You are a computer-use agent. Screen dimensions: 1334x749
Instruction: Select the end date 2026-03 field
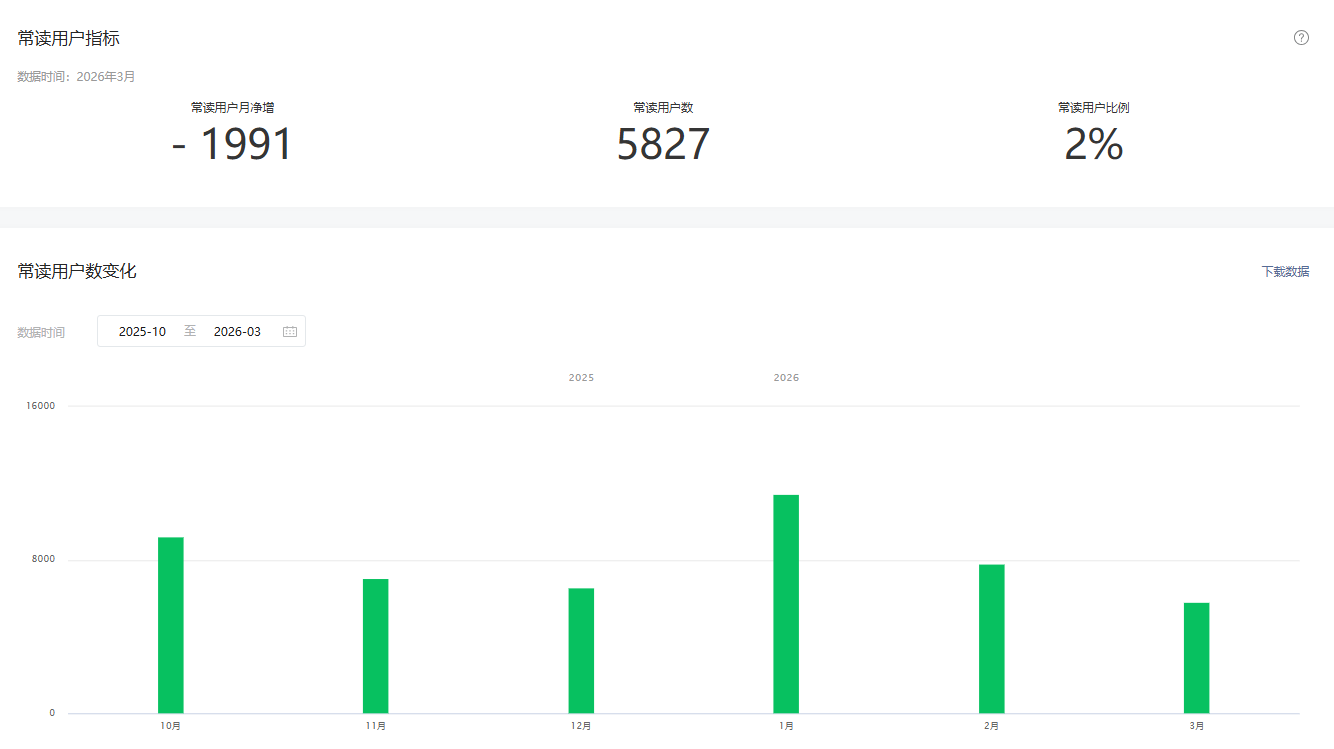click(237, 332)
